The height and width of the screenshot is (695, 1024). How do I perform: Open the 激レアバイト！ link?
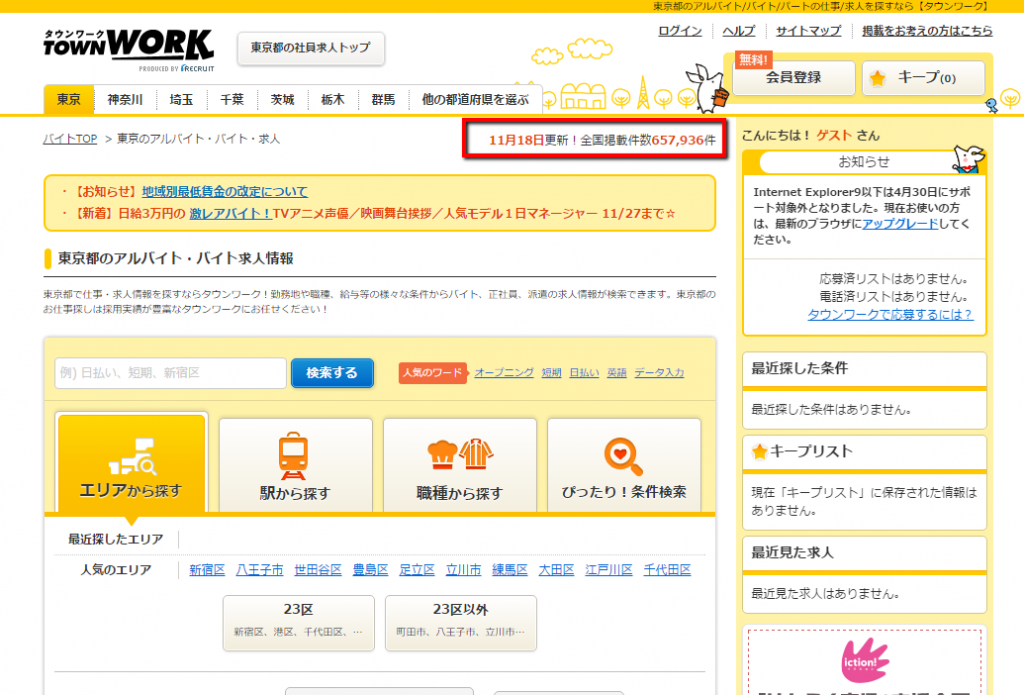pos(231,214)
